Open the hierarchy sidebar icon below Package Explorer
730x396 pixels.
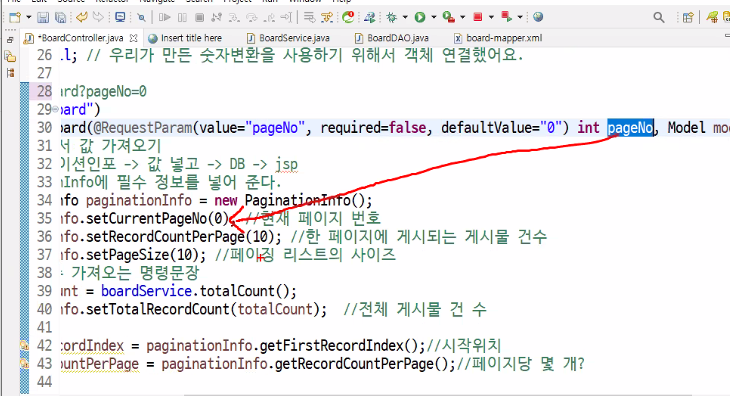tap(10, 73)
